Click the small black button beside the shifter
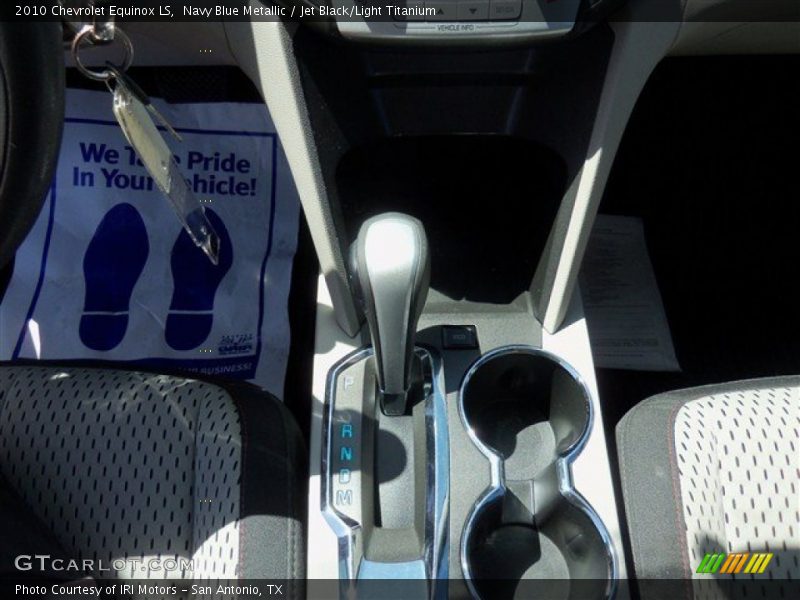The image size is (800, 600). pyautogui.click(x=460, y=337)
